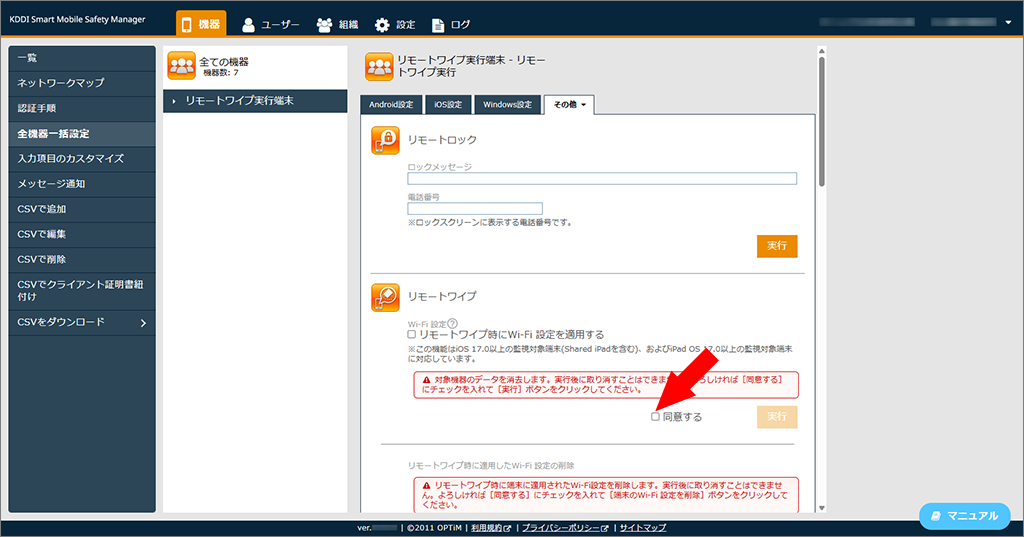Click the 全ての機器 group icon
This screenshot has height=537, width=1024.
coord(181,66)
